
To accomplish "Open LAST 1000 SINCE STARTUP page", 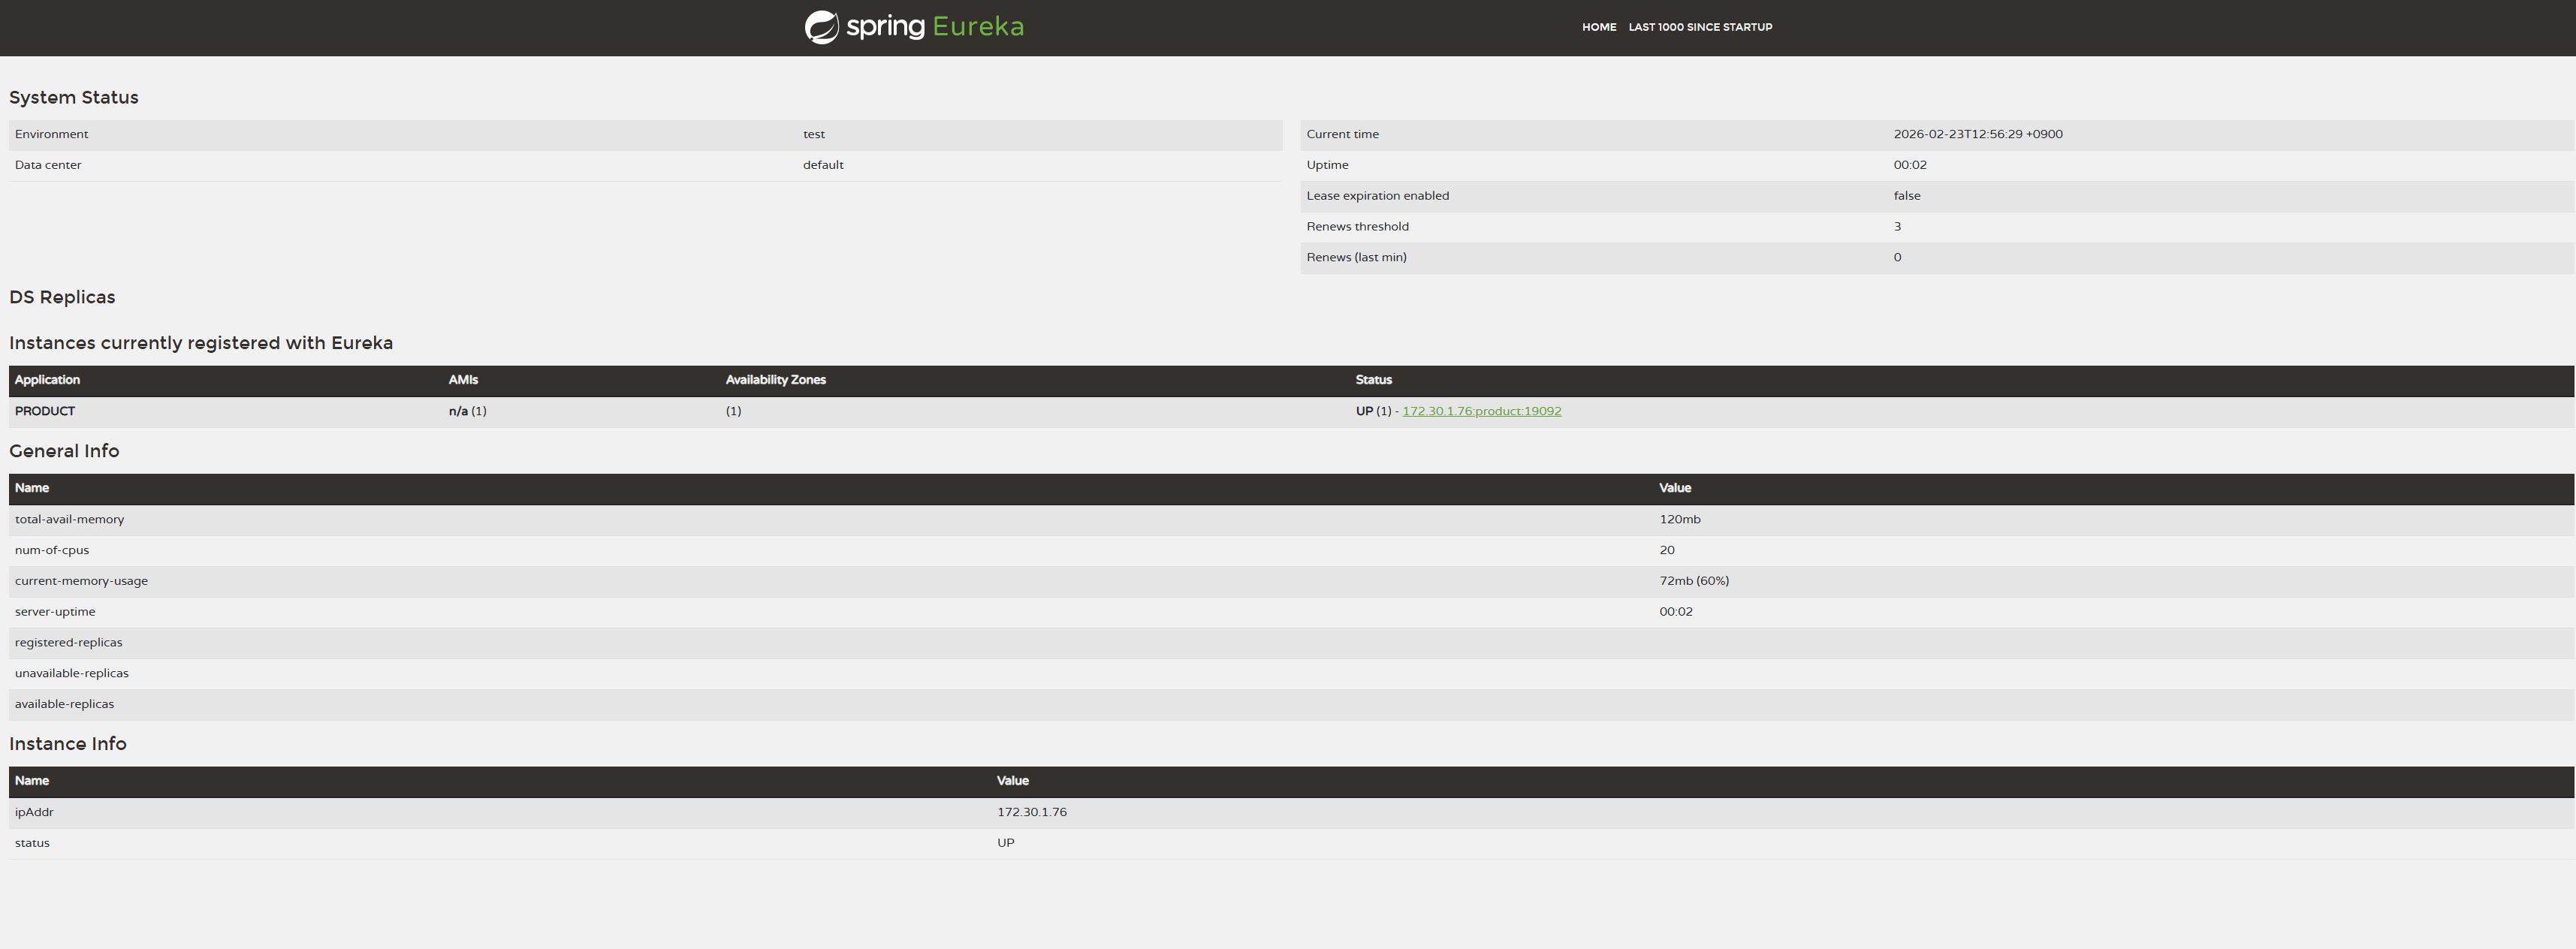I will tap(1699, 27).
